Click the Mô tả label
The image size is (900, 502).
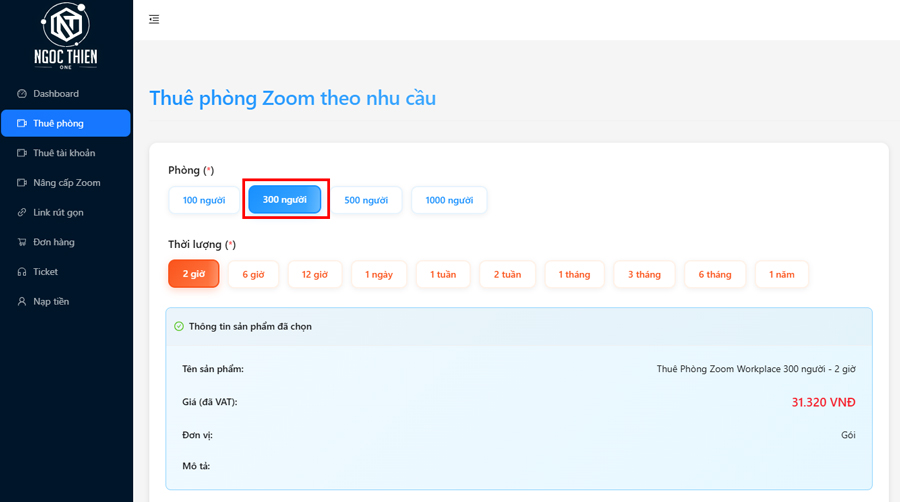pos(196,466)
